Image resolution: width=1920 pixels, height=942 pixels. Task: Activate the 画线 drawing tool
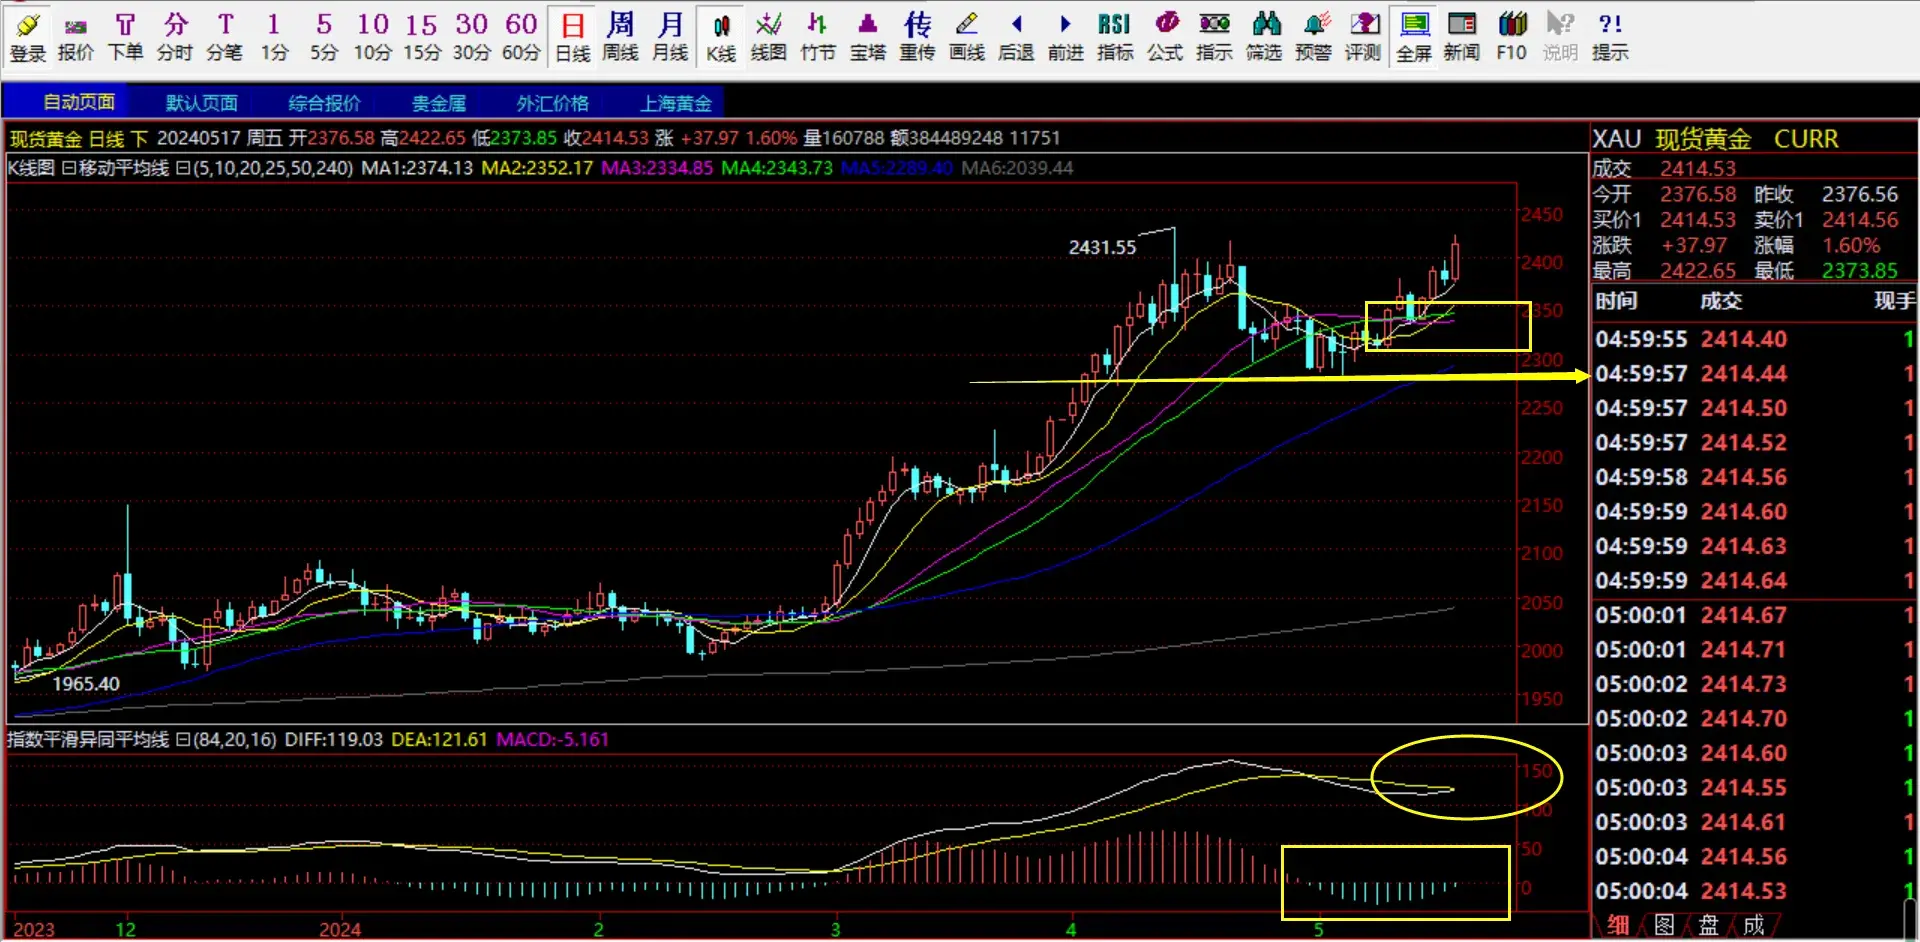click(x=966, y=36)
